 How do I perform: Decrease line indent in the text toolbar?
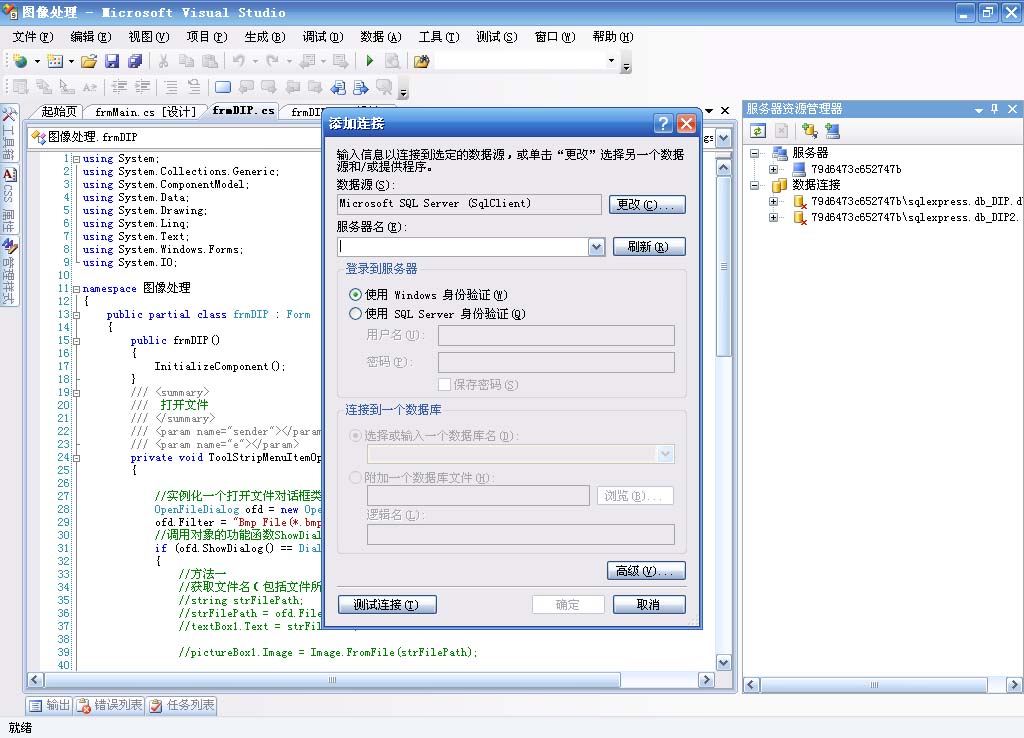[119, 87]
